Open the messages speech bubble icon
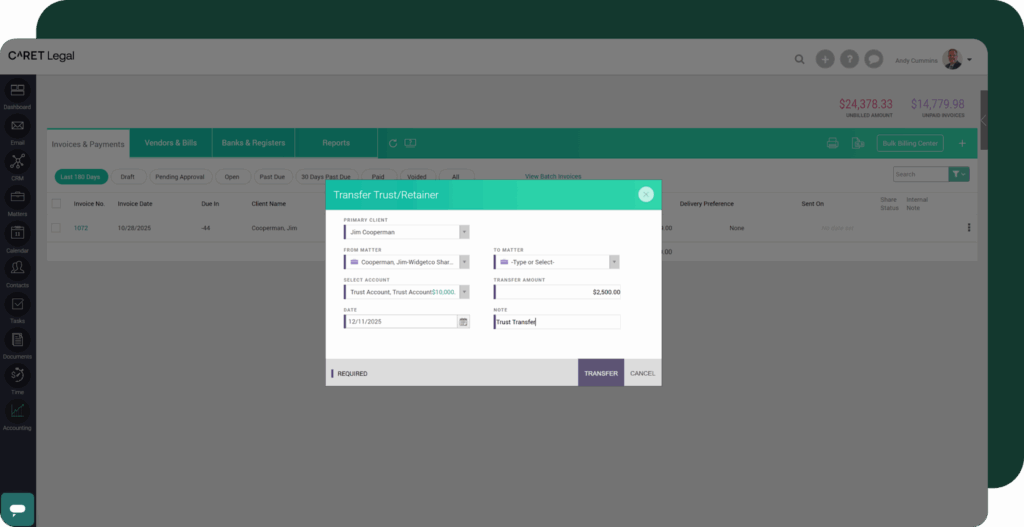Image resolution: width=1024 pixels, height=527 pixels. tap(873, 59)
